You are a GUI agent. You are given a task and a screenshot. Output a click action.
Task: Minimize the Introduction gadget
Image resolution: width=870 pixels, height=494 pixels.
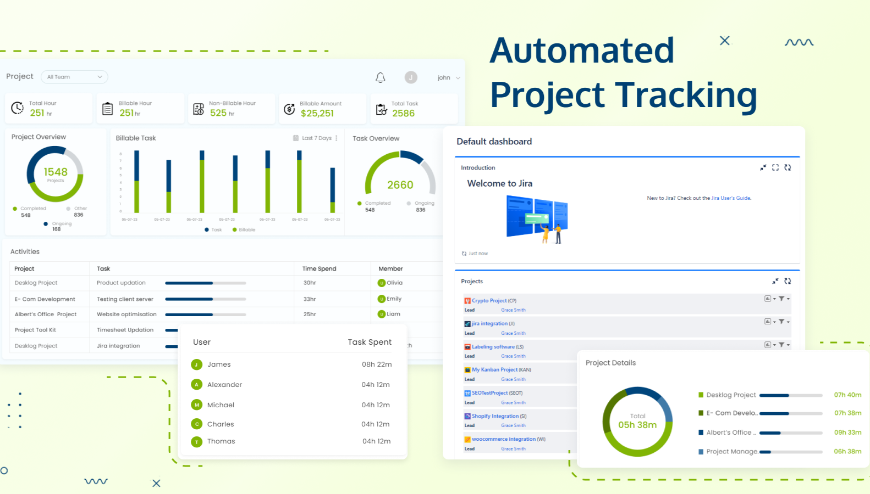(763, 168)
